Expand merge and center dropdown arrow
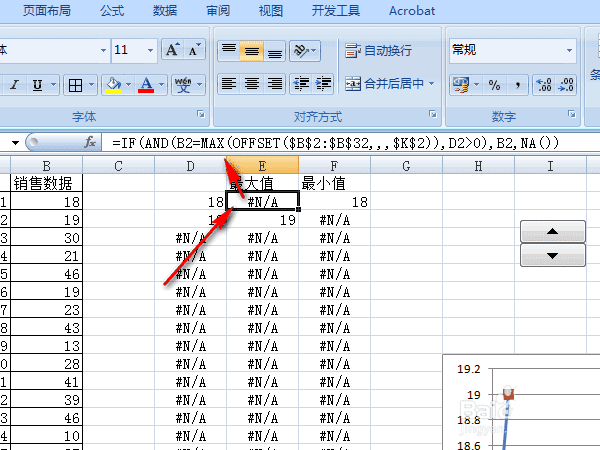Screen dimensions: 600x450 [432, 83]
